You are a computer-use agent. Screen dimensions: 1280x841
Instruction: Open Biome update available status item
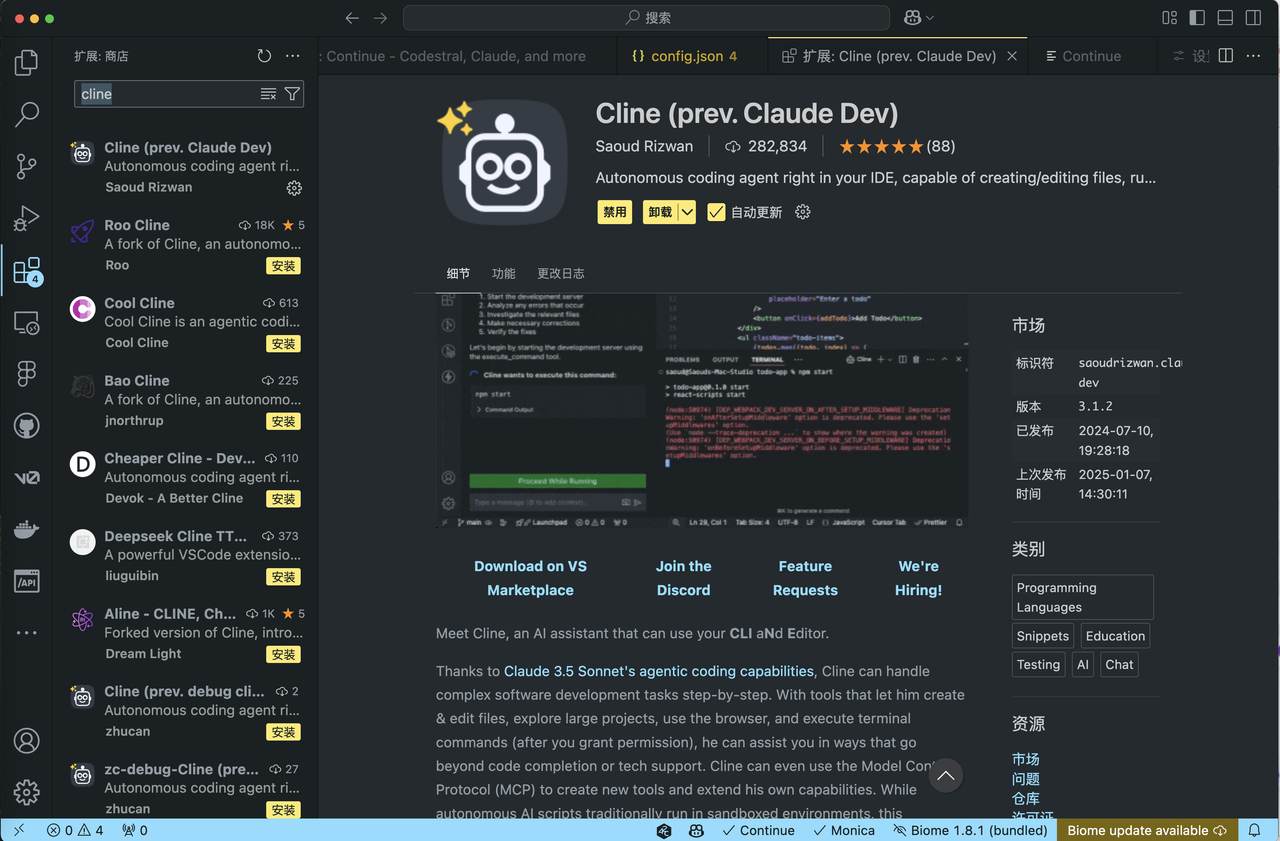point(1146,830)
